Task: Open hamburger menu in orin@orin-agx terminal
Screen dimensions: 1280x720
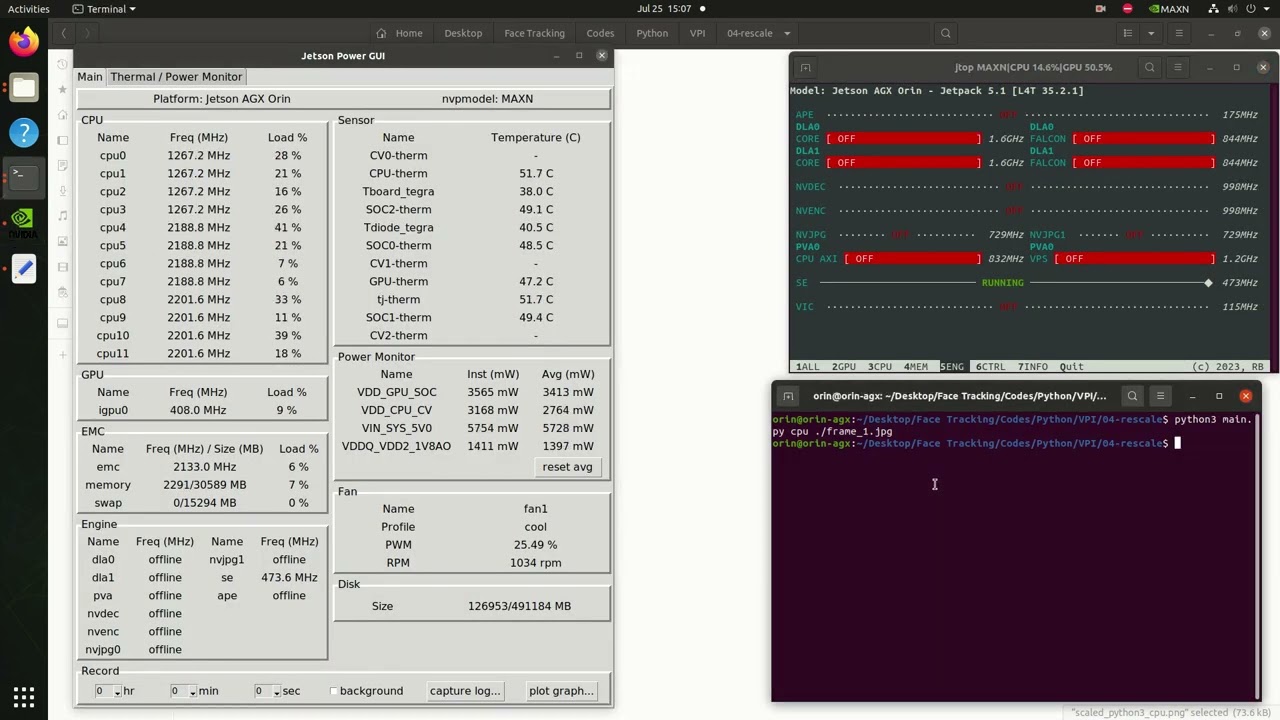Action: 1160,396
